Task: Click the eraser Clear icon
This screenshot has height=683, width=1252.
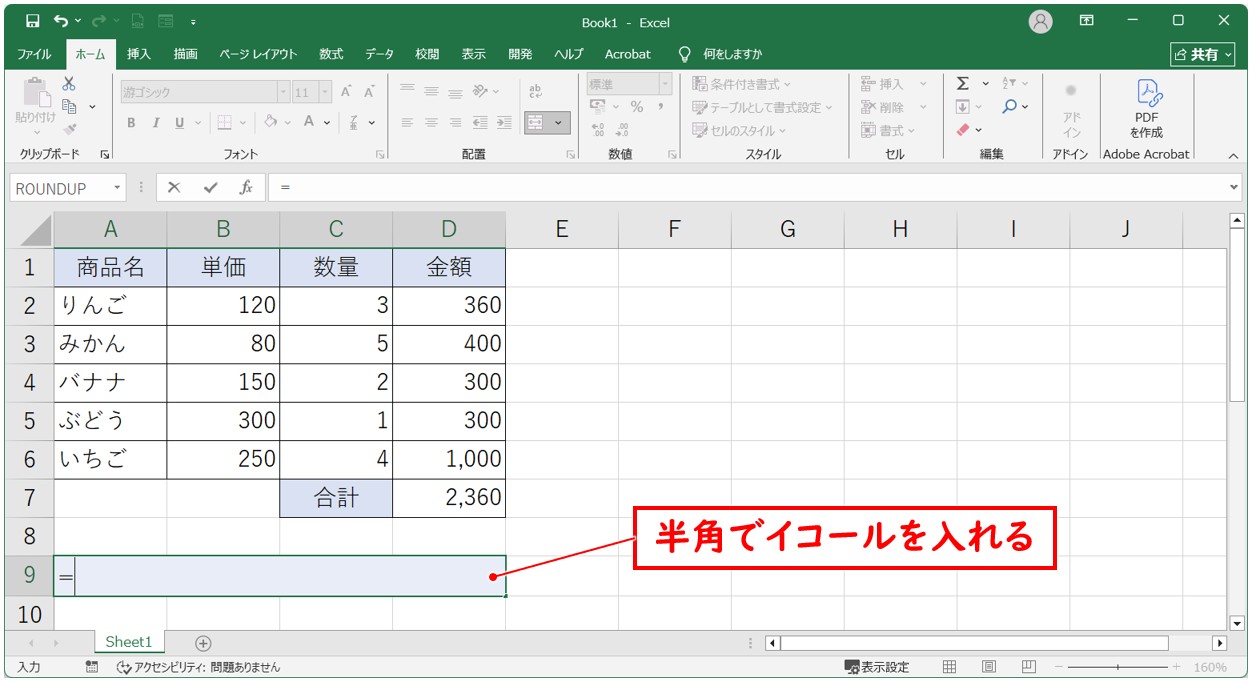Action: [961, 128]
